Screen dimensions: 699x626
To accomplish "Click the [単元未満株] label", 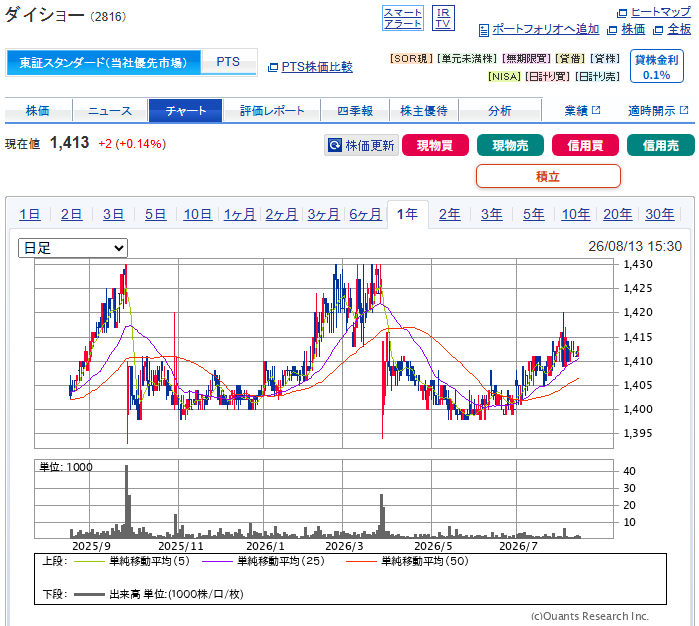I will (467, 59).
